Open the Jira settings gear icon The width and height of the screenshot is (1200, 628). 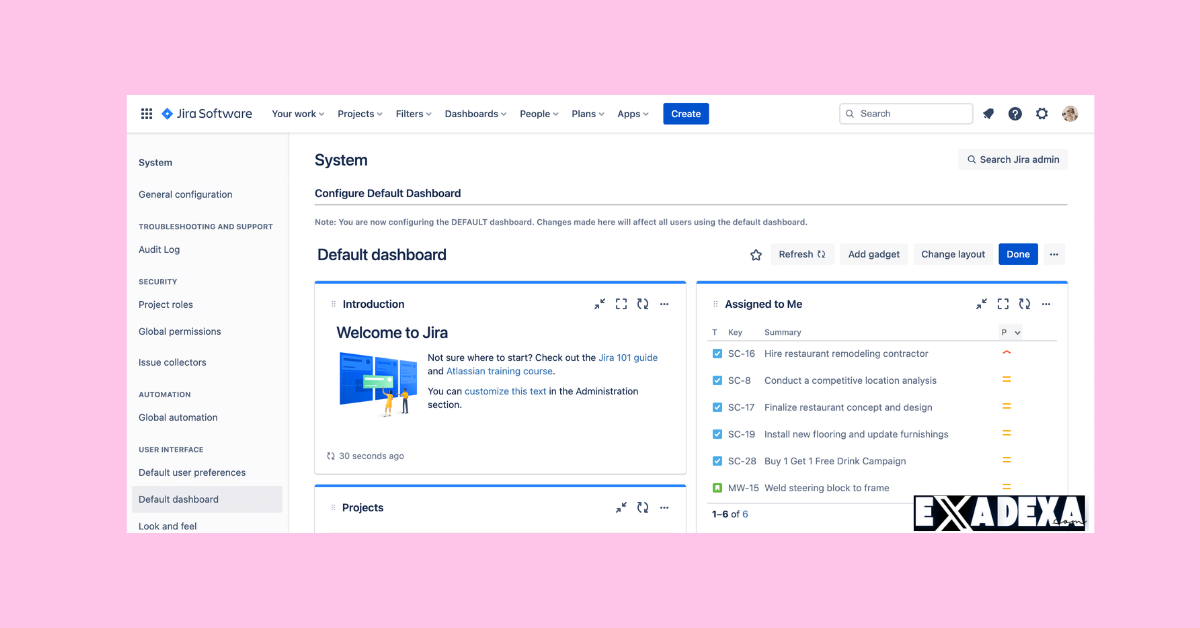coord(1041,113)
